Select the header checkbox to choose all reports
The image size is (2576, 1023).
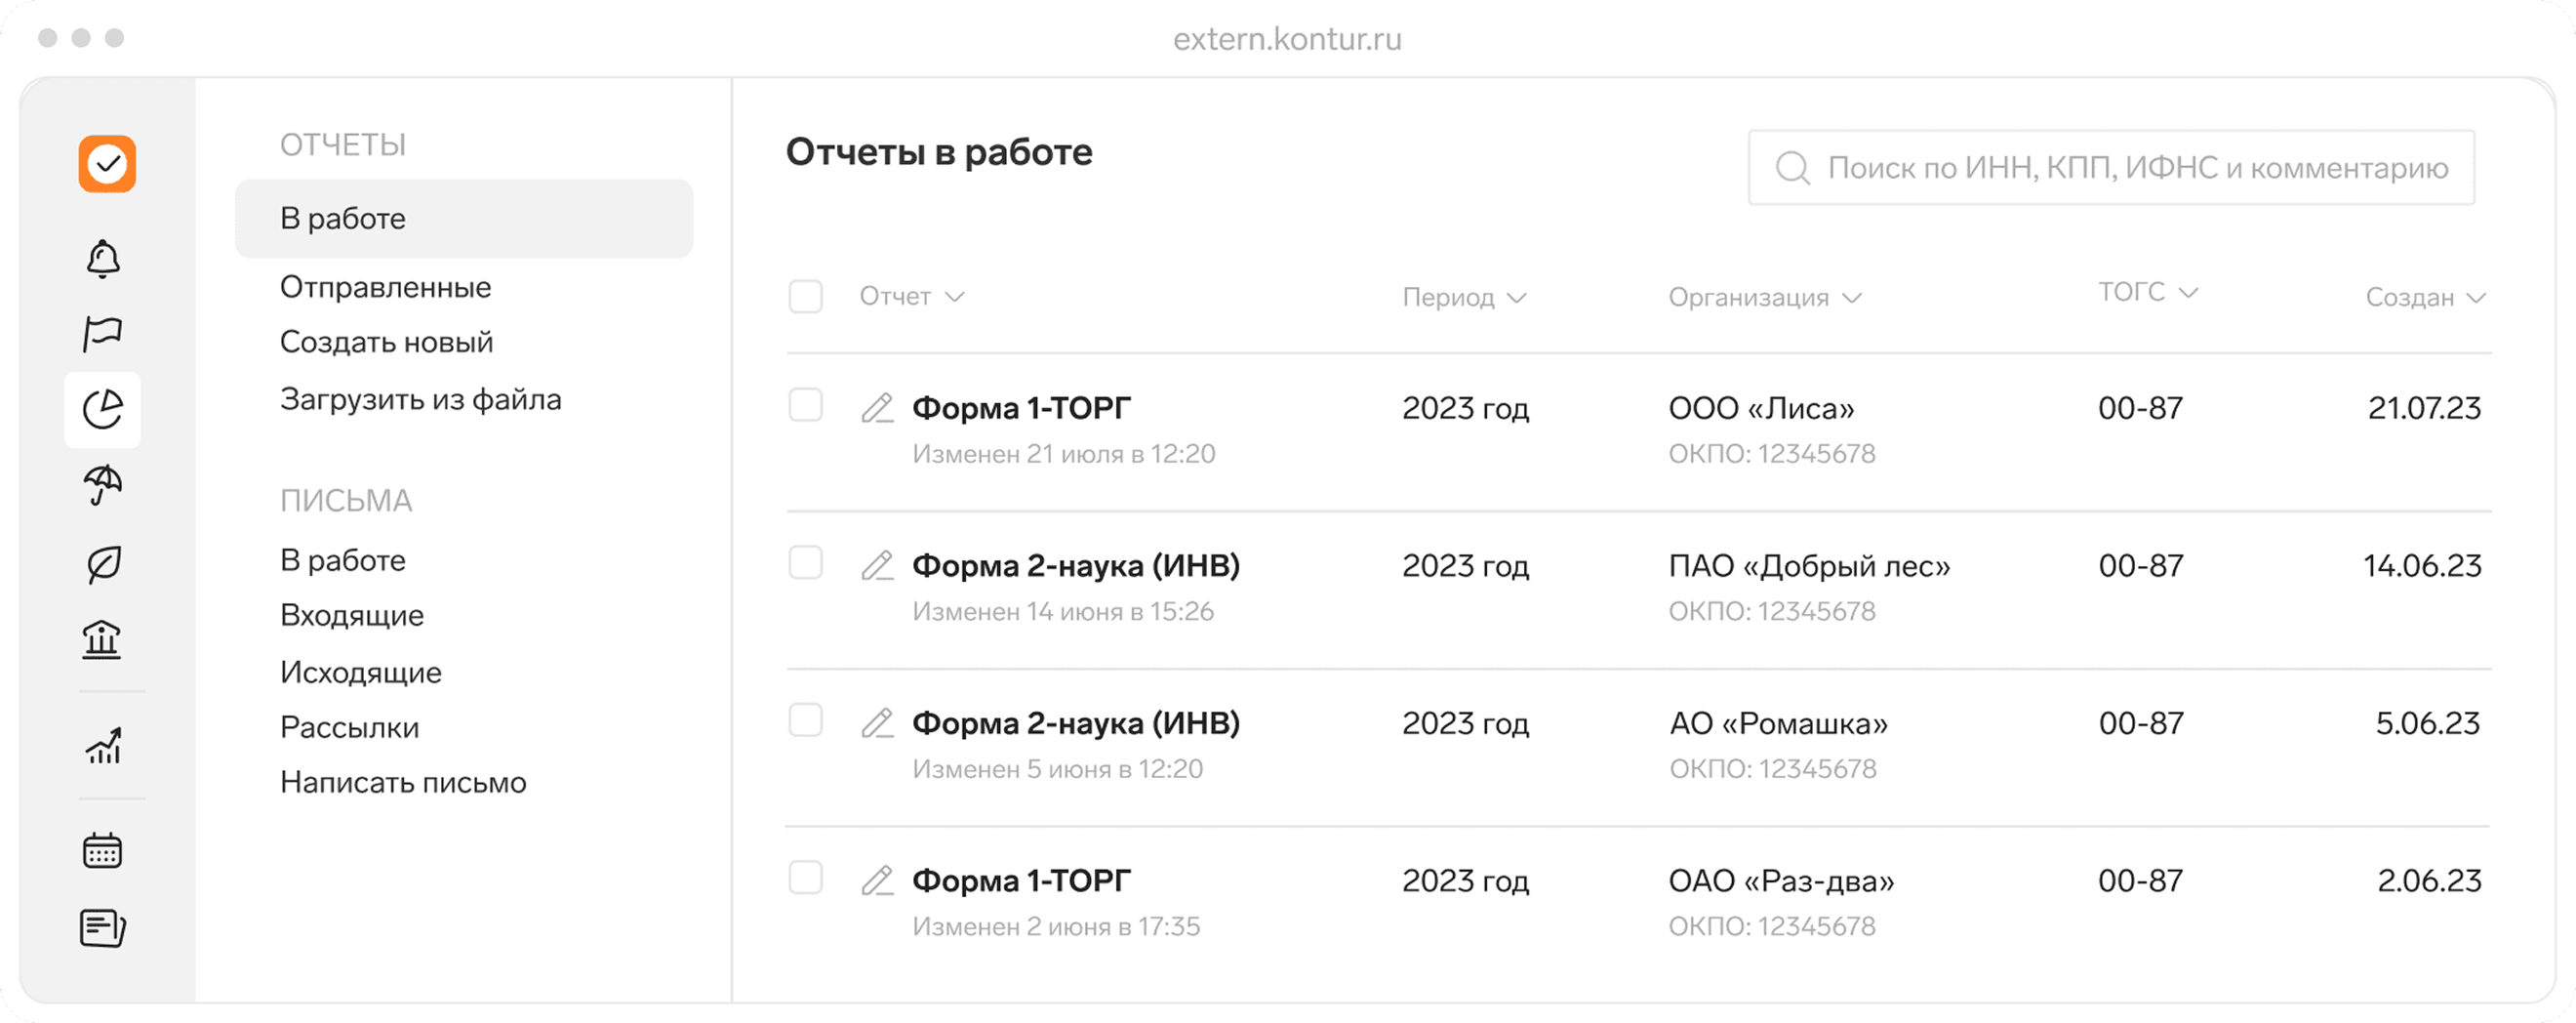coord(805,296)
